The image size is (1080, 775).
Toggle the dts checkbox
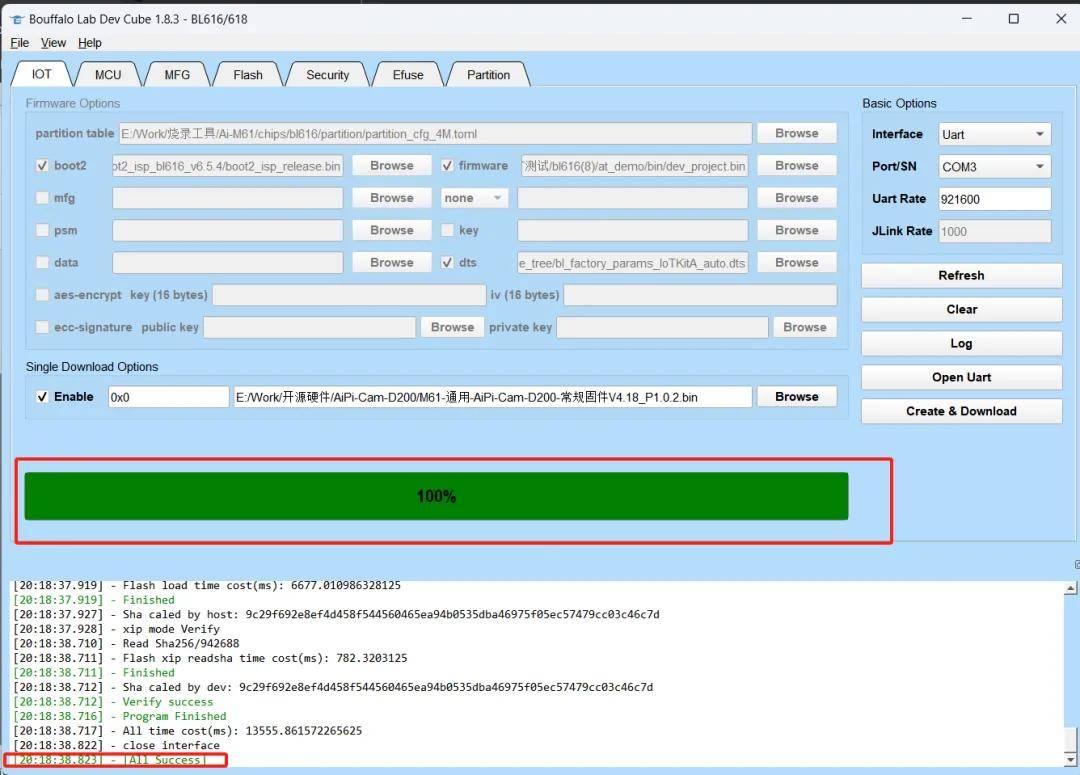click(447, 262)
